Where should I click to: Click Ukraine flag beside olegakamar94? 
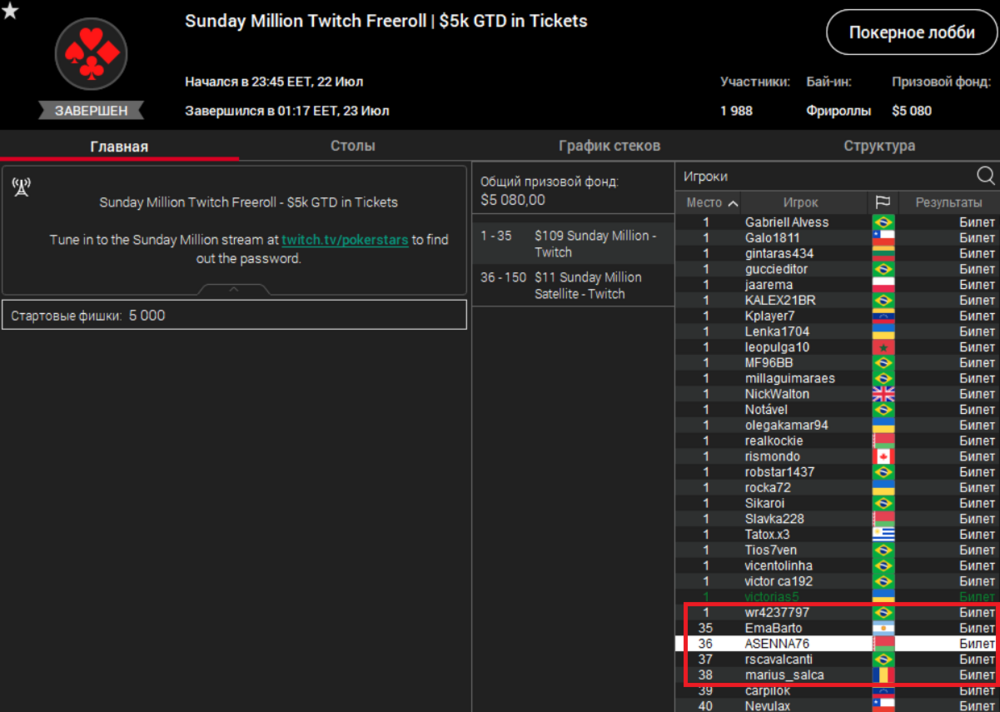[883, 425]
